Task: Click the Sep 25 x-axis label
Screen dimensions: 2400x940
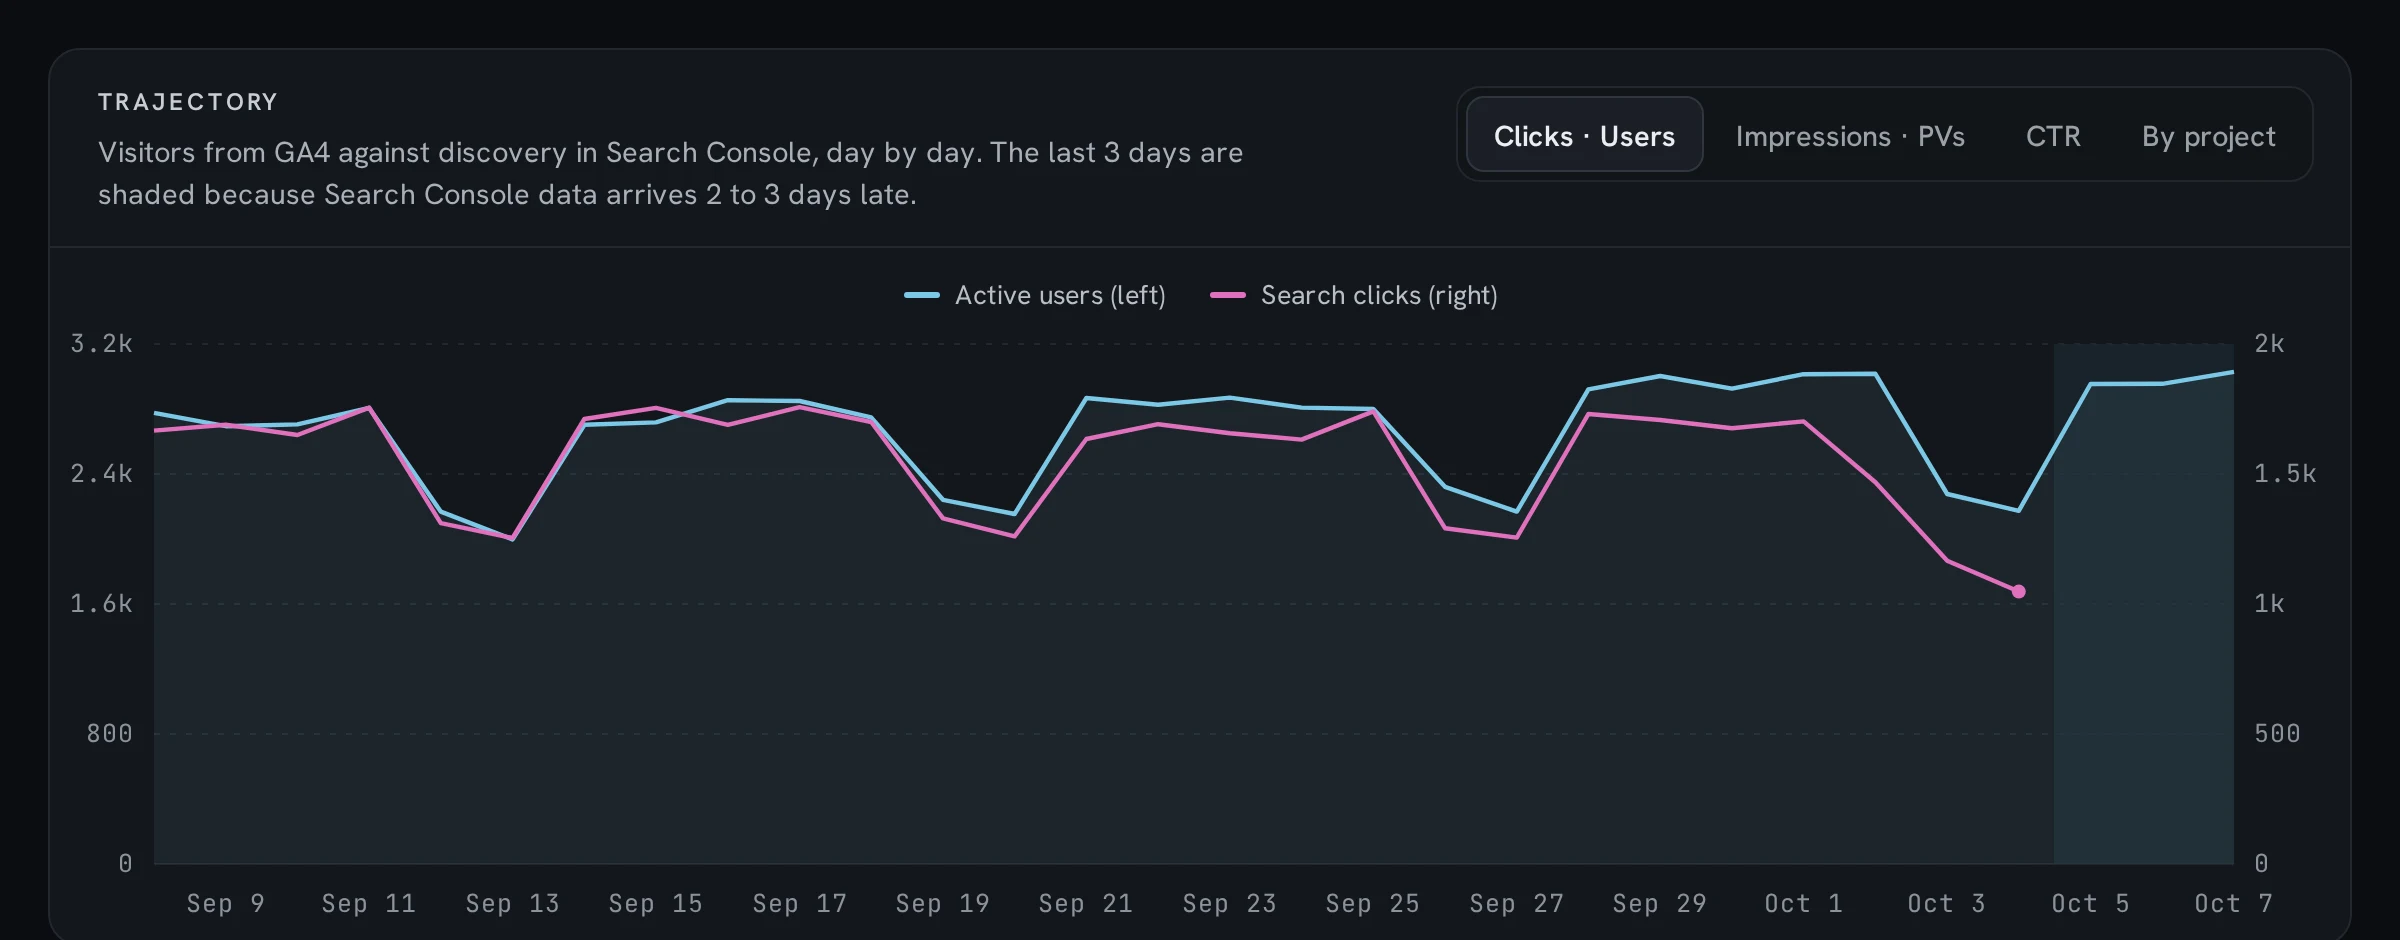Action: tap(1372, 903)
